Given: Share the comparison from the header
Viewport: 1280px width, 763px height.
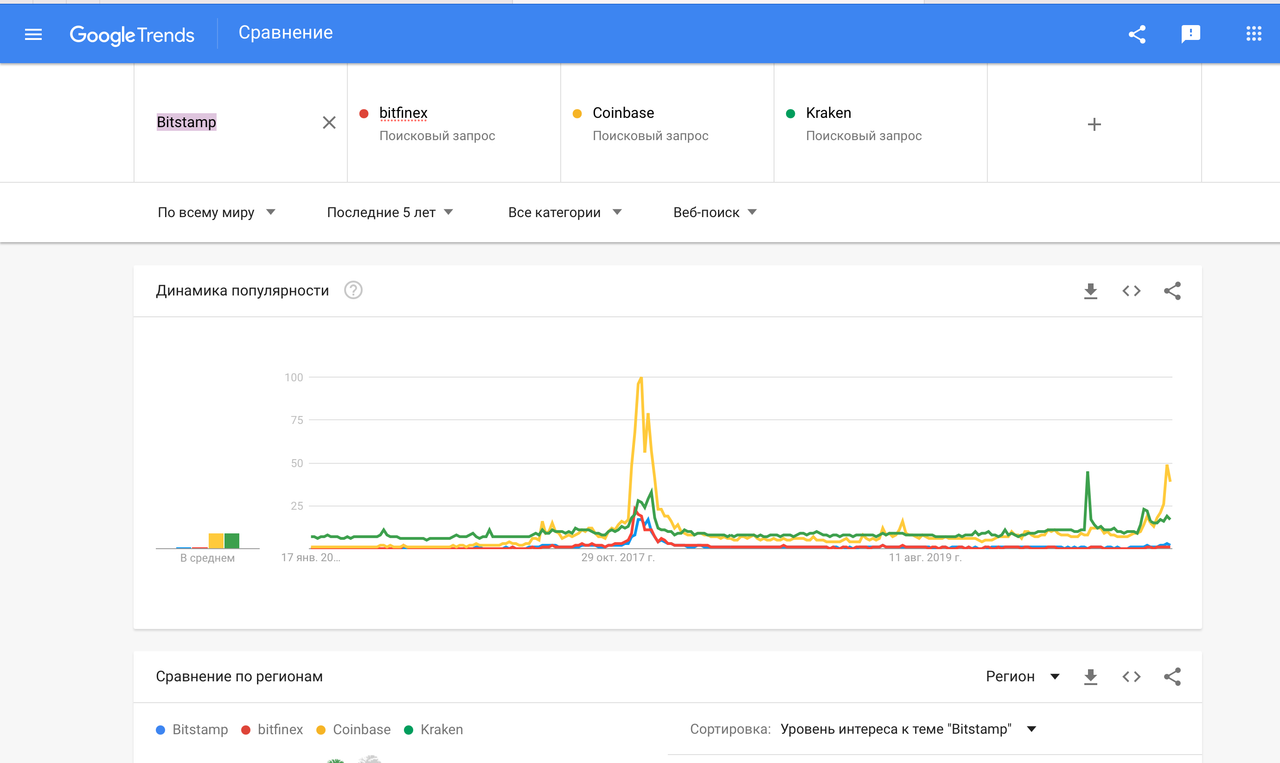Looking at the screenshot, I should 1137,34.
